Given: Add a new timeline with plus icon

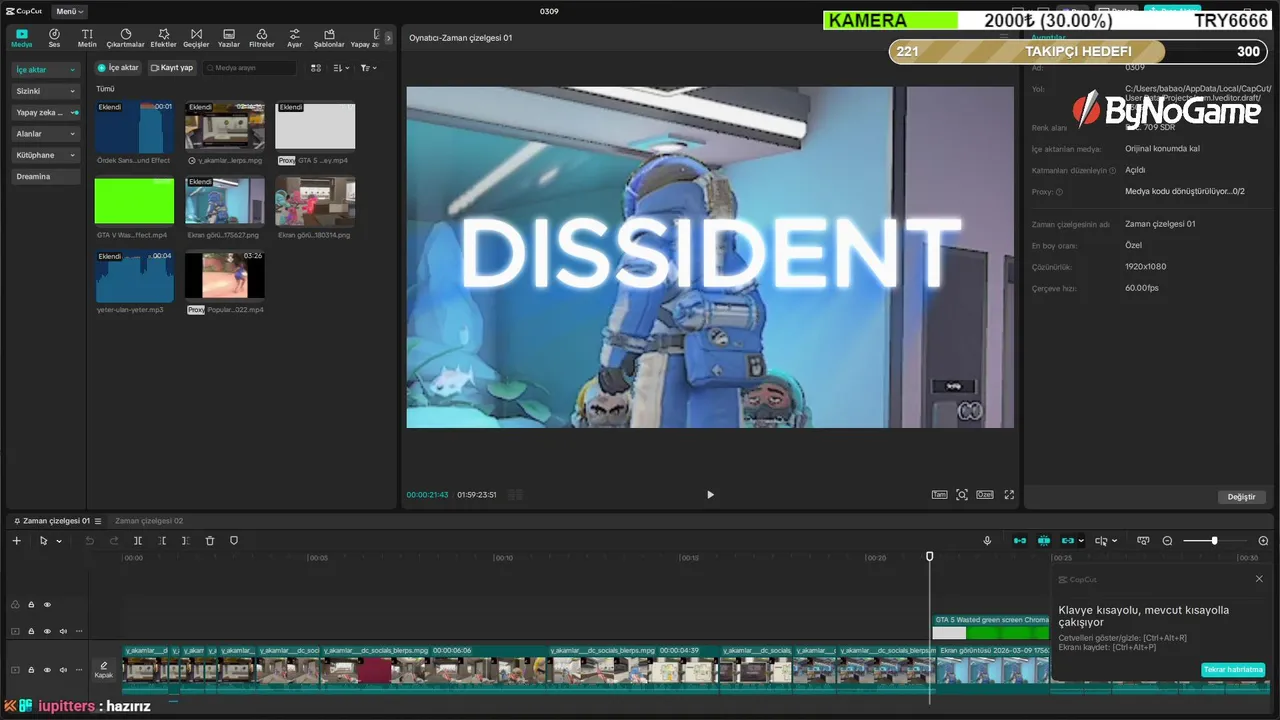Looking at the screenshot, I should click(x=16, y=541).
